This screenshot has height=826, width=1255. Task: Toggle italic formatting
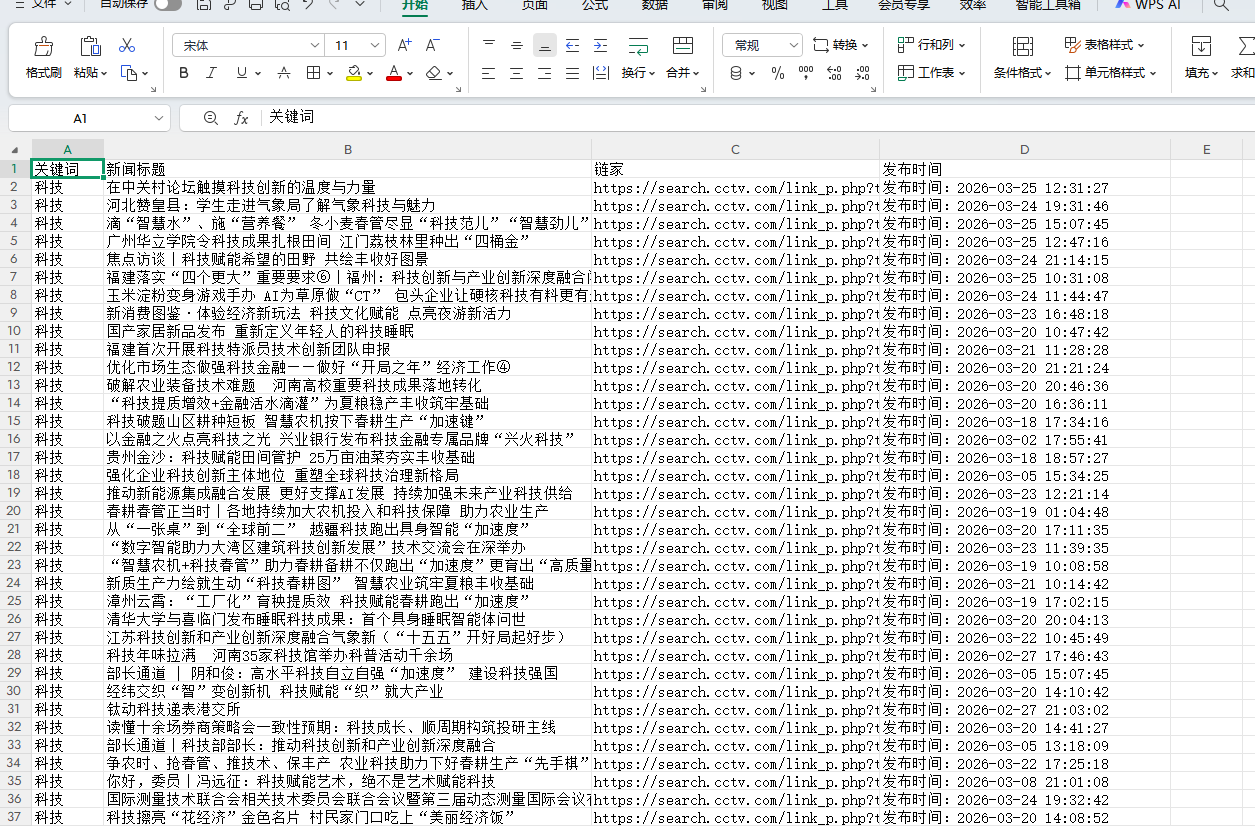click(x=211, y=73)
